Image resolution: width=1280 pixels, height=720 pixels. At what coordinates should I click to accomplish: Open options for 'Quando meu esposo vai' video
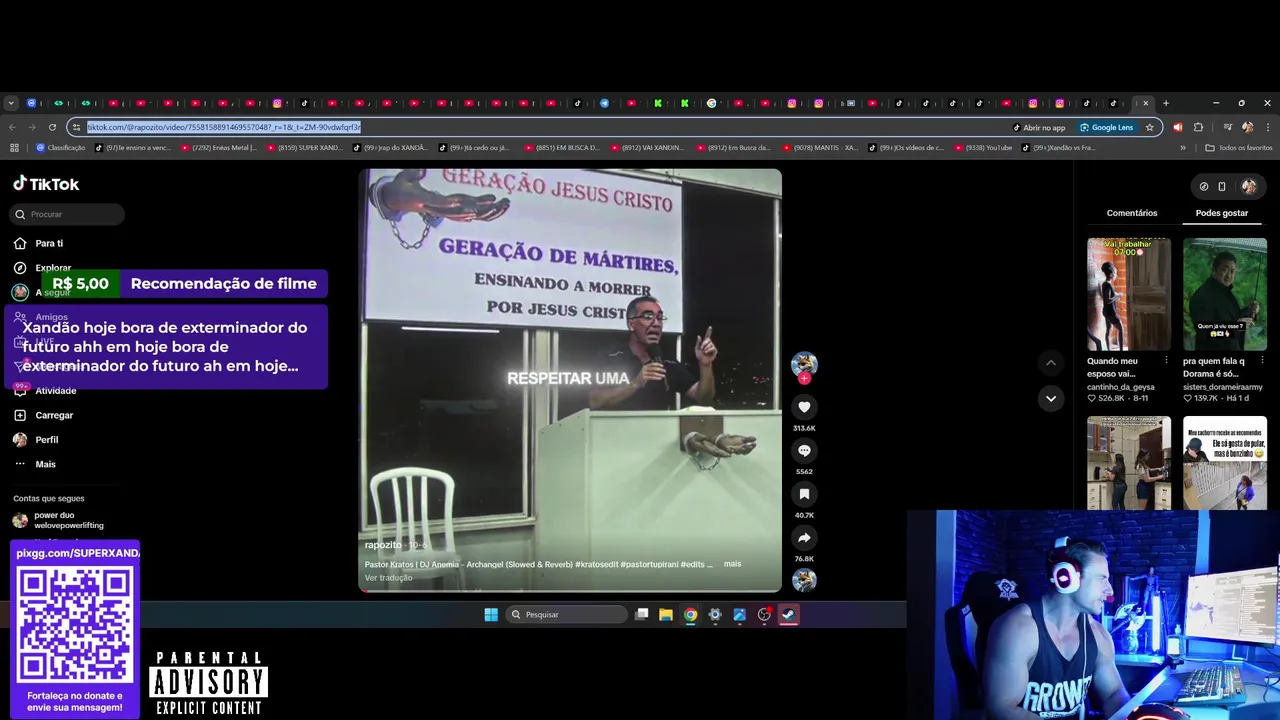(1166, 360)
